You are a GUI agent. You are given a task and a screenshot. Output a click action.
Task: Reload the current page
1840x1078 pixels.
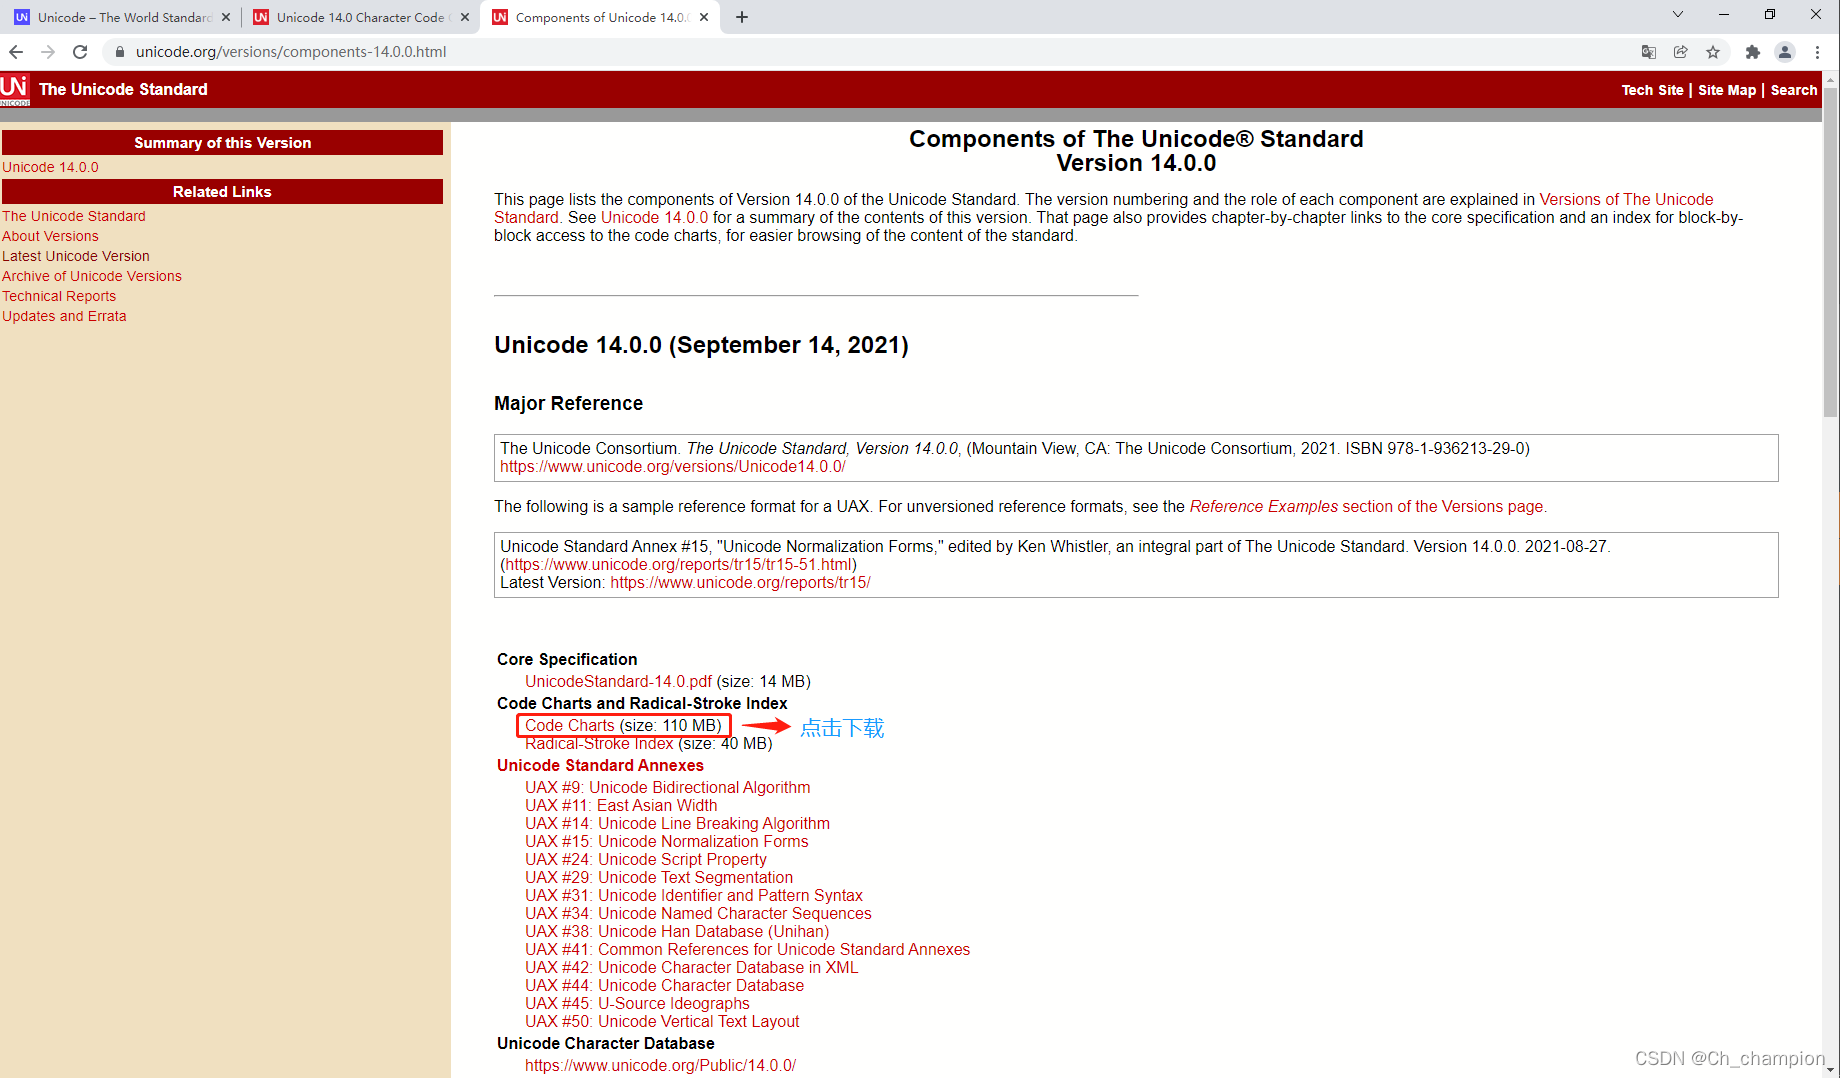click(x=80, y=52)
